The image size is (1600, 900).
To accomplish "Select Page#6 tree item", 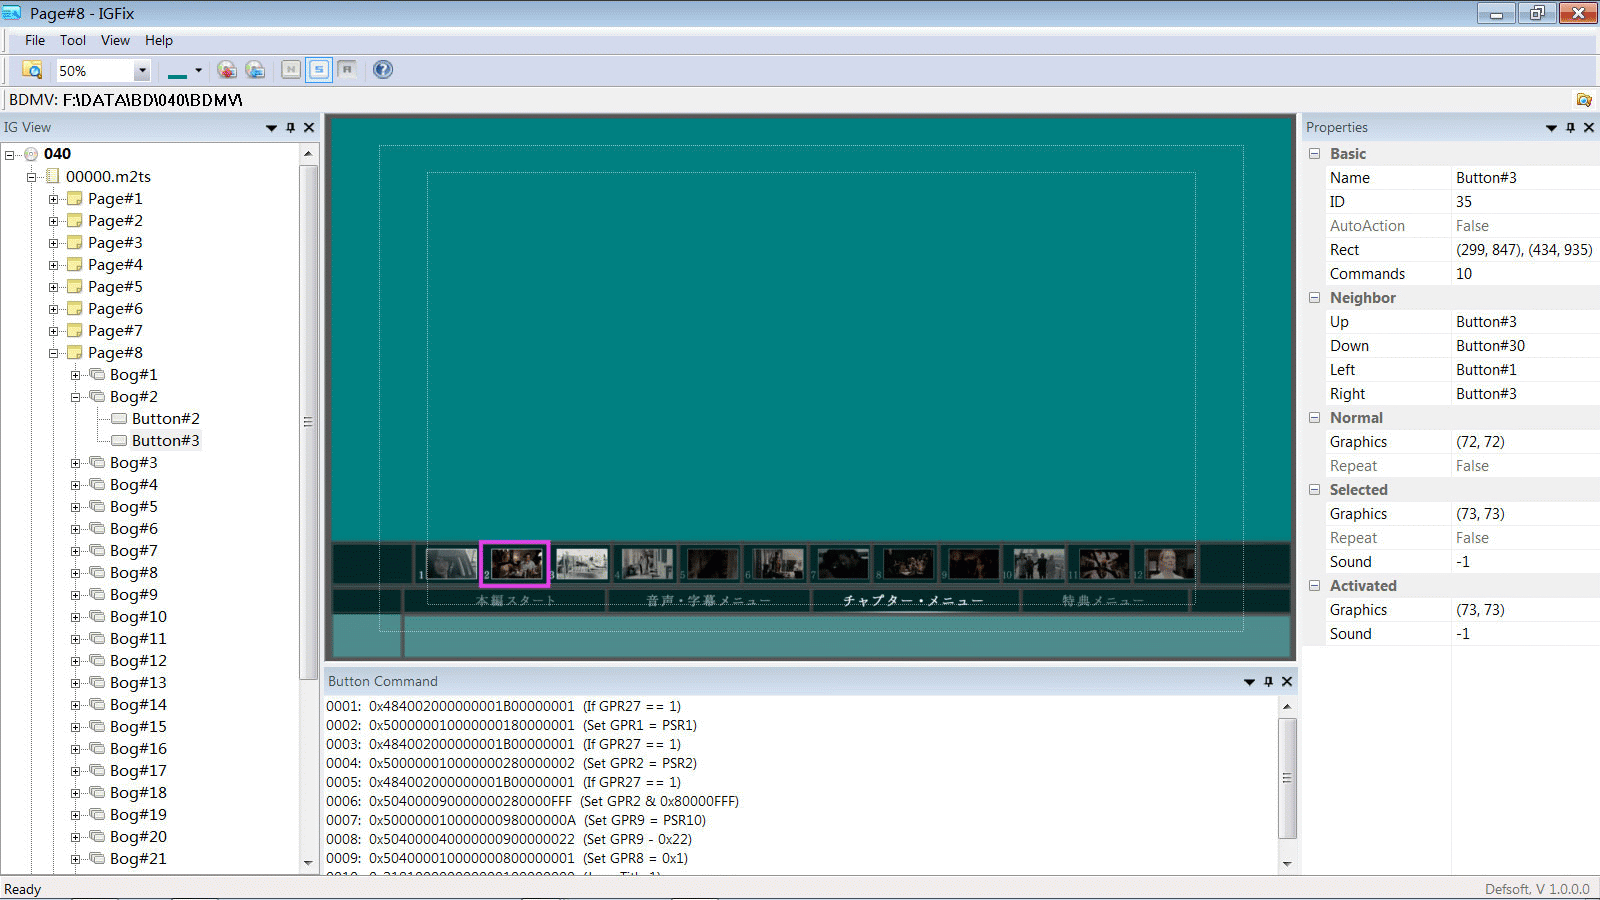I will click(115, 309).
